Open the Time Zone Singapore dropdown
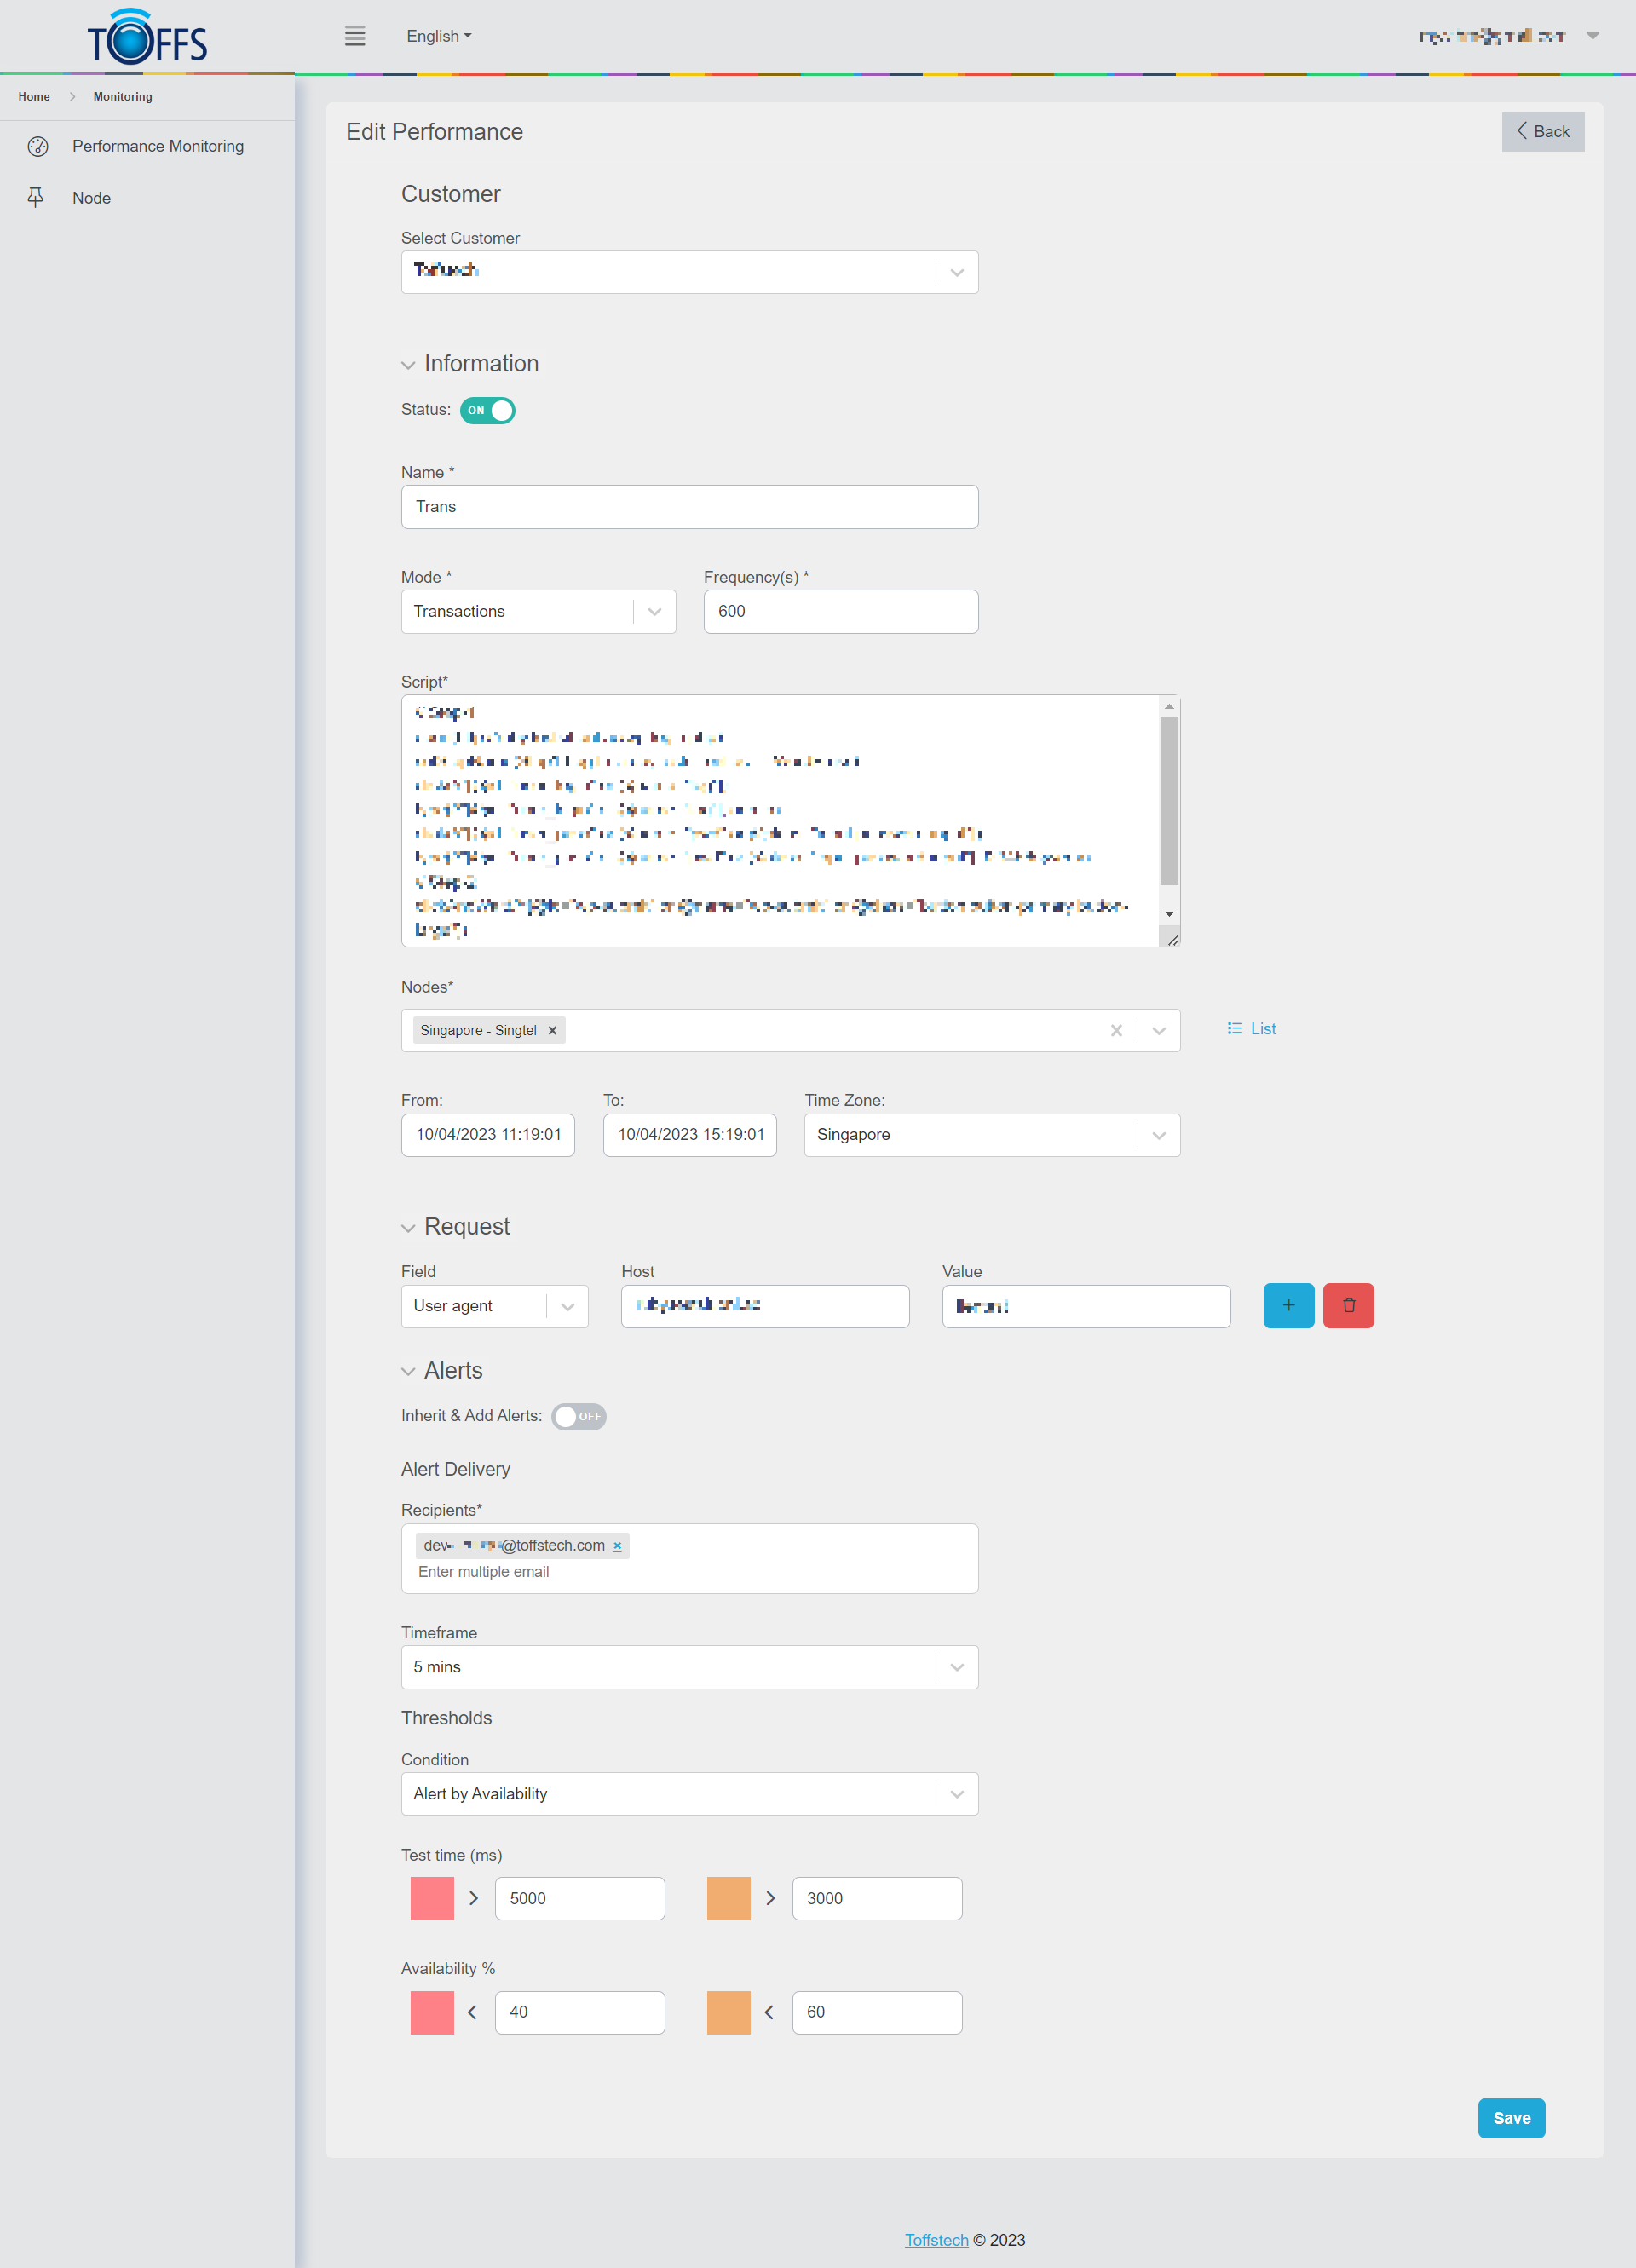 click(x=1158, y=1135)
